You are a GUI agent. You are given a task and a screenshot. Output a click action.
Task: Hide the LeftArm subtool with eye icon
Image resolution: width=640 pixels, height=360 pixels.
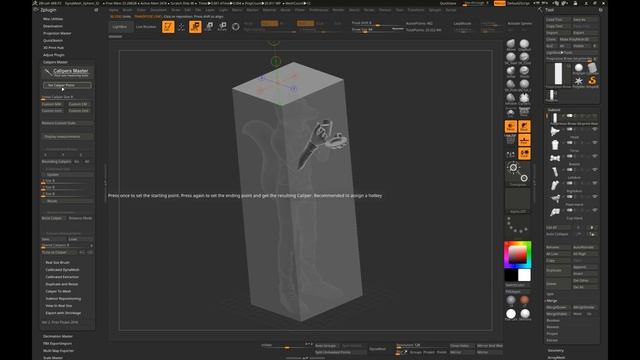point(595,169)
